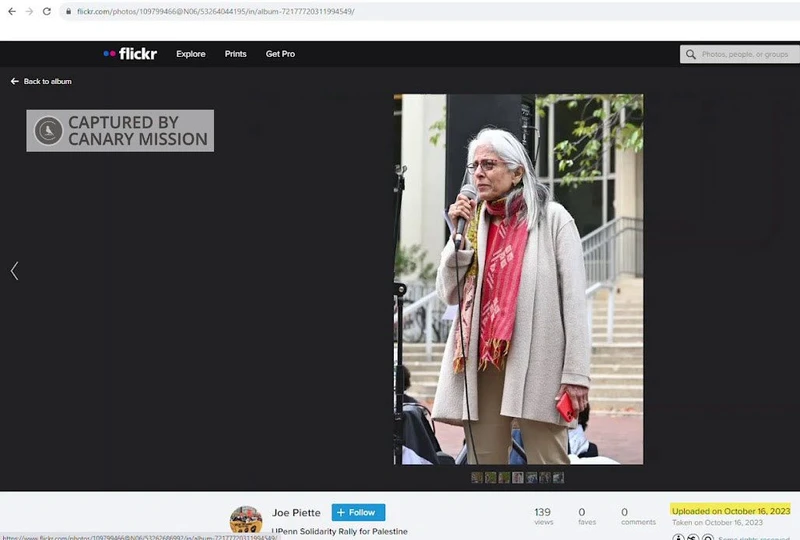The image size is (800, 540).
Task: Click the Get Pro link
Action: [x=280, y=54]
